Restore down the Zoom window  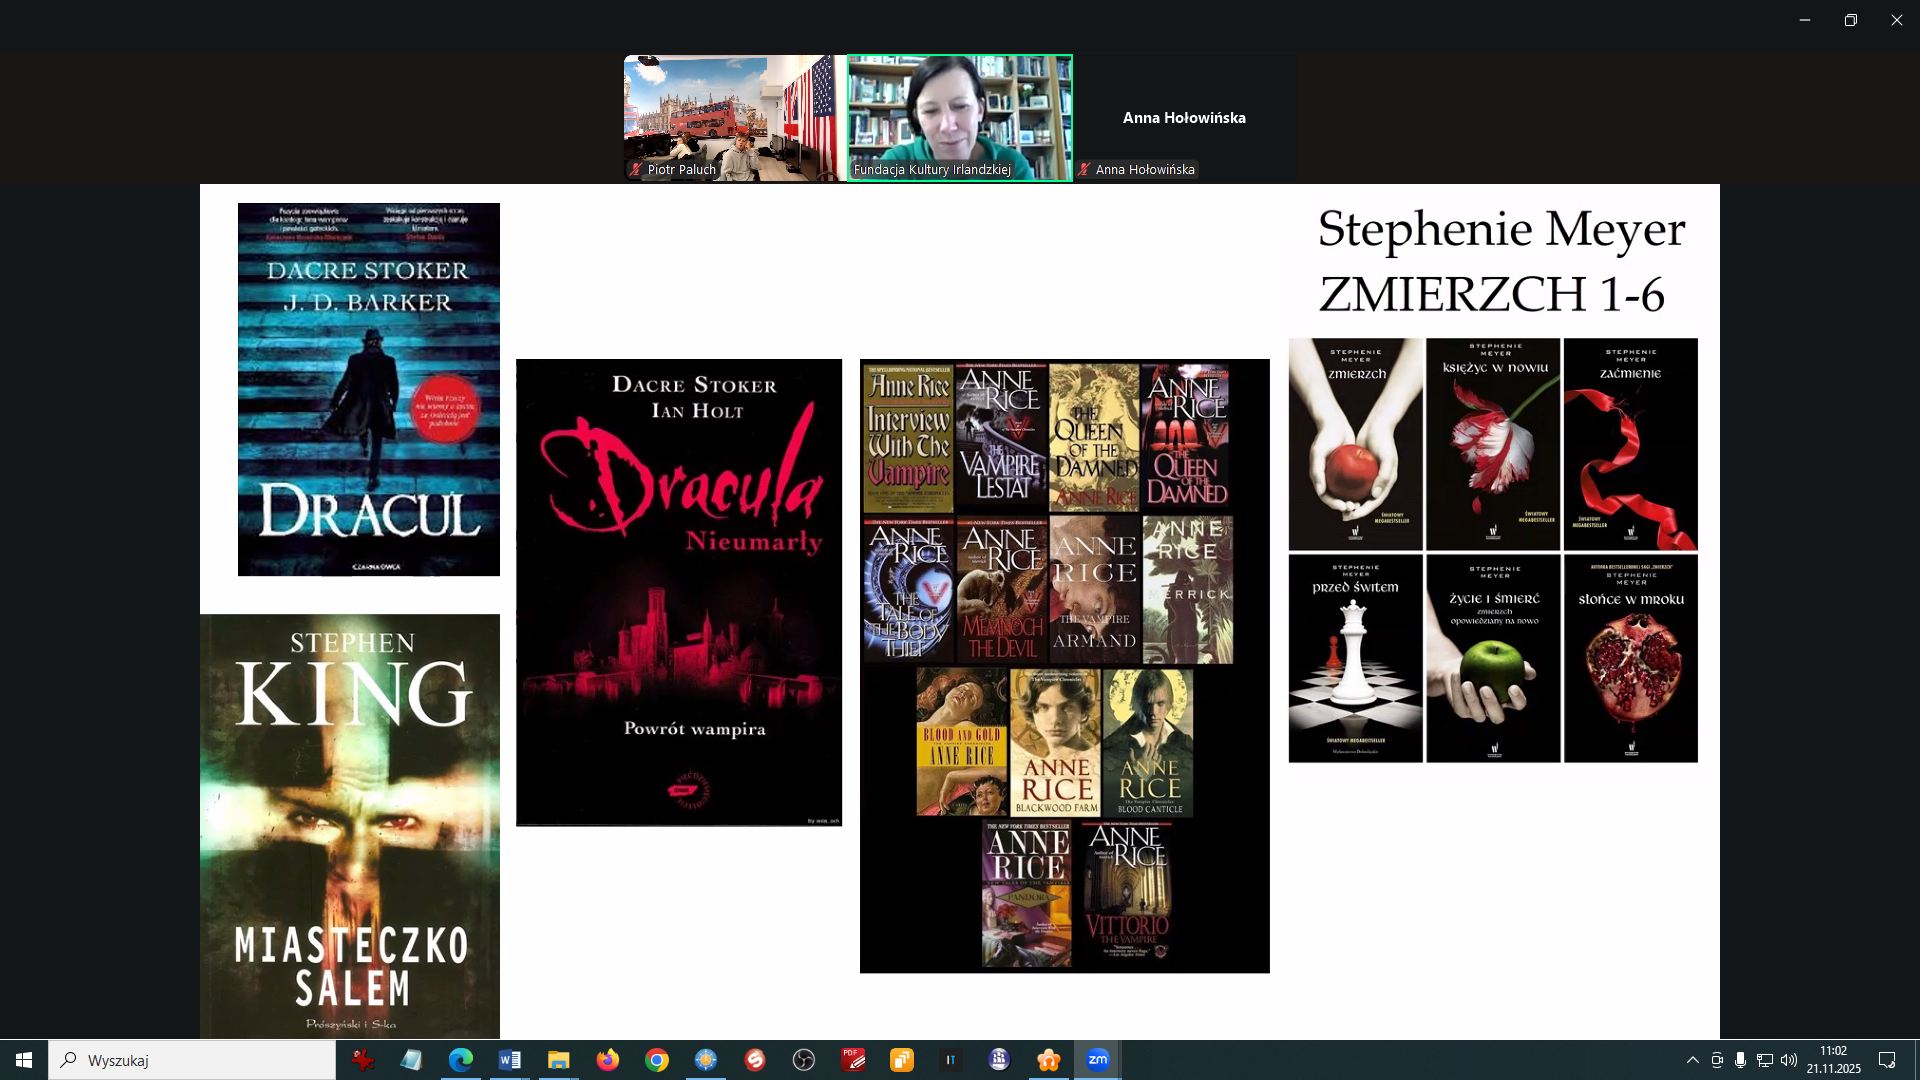click(1850, 20)
